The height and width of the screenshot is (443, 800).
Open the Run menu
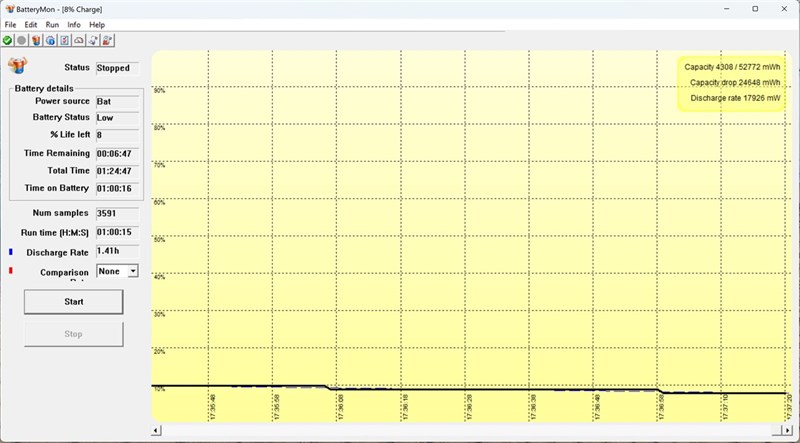52,24
